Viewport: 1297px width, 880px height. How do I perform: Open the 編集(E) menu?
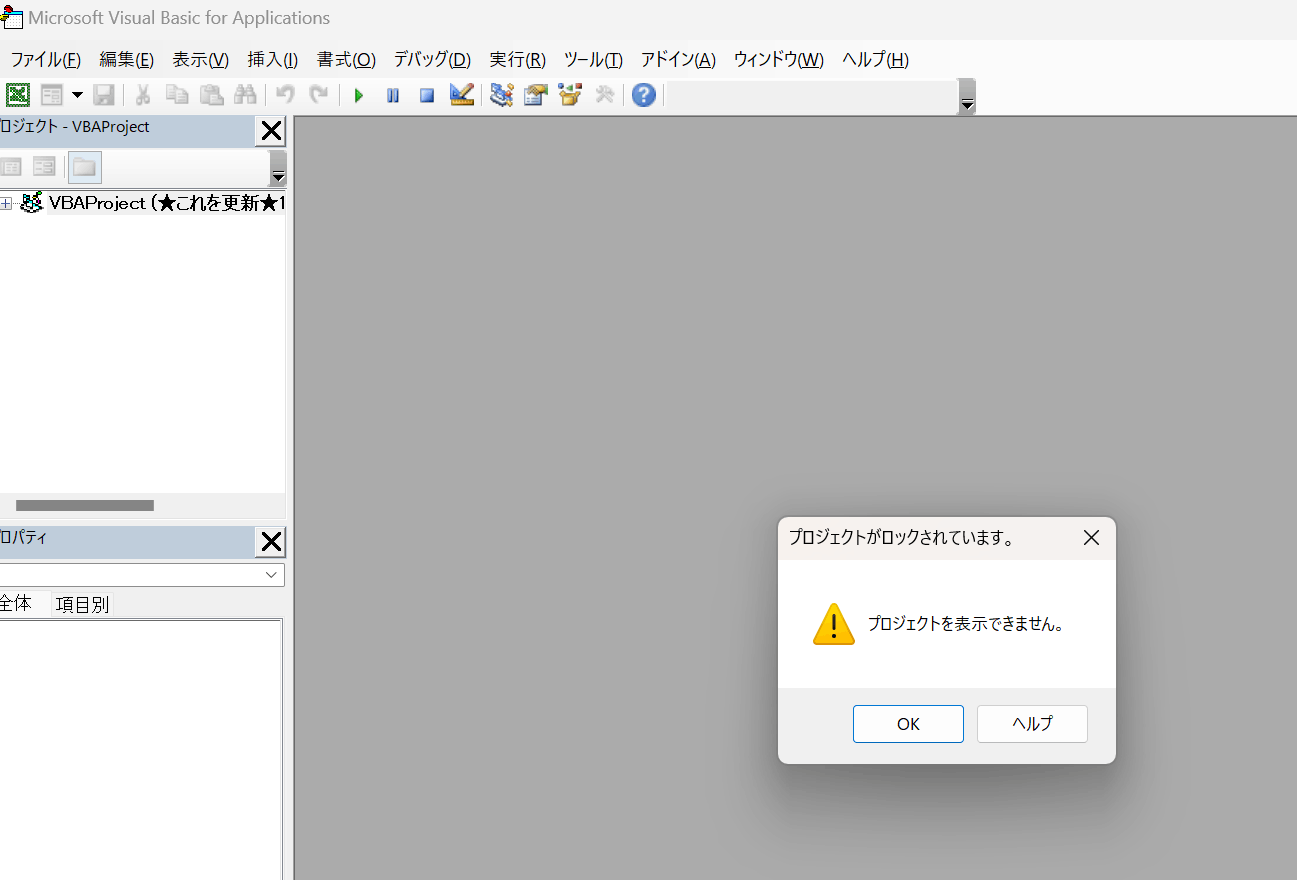pos(127,59)
